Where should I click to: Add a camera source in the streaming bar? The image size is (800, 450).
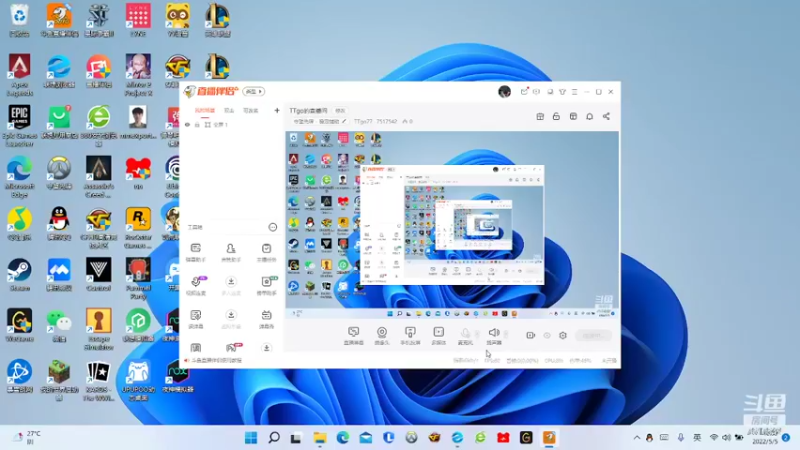point(382,336)
